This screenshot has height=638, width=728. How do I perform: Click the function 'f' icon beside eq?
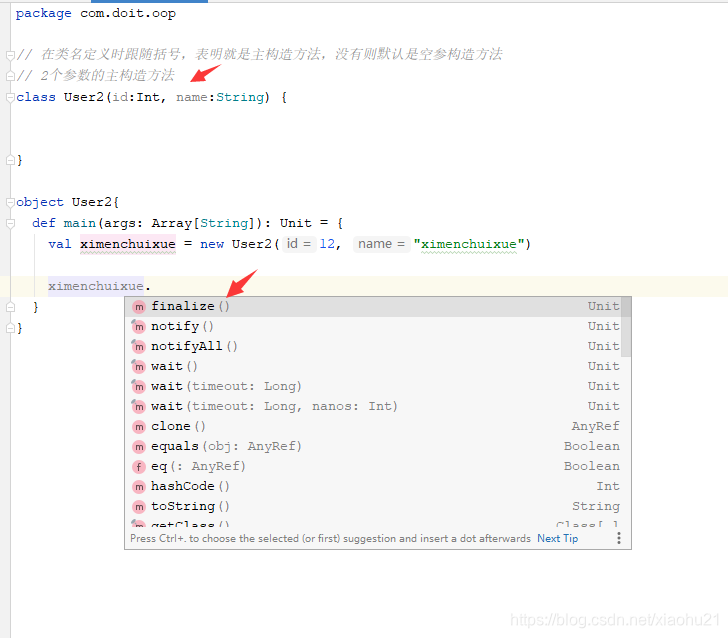[x=139, y=467]
